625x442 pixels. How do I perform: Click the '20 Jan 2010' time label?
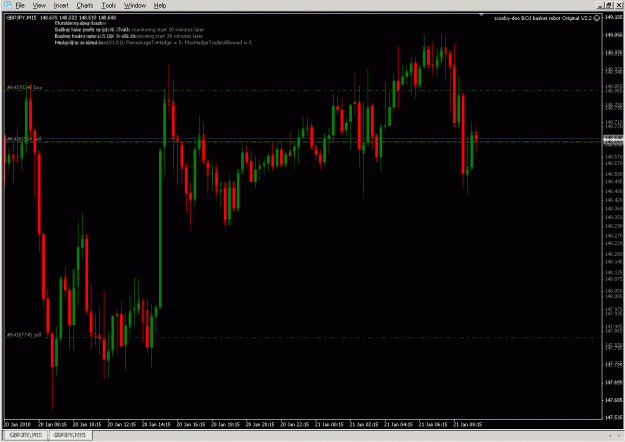17,424
